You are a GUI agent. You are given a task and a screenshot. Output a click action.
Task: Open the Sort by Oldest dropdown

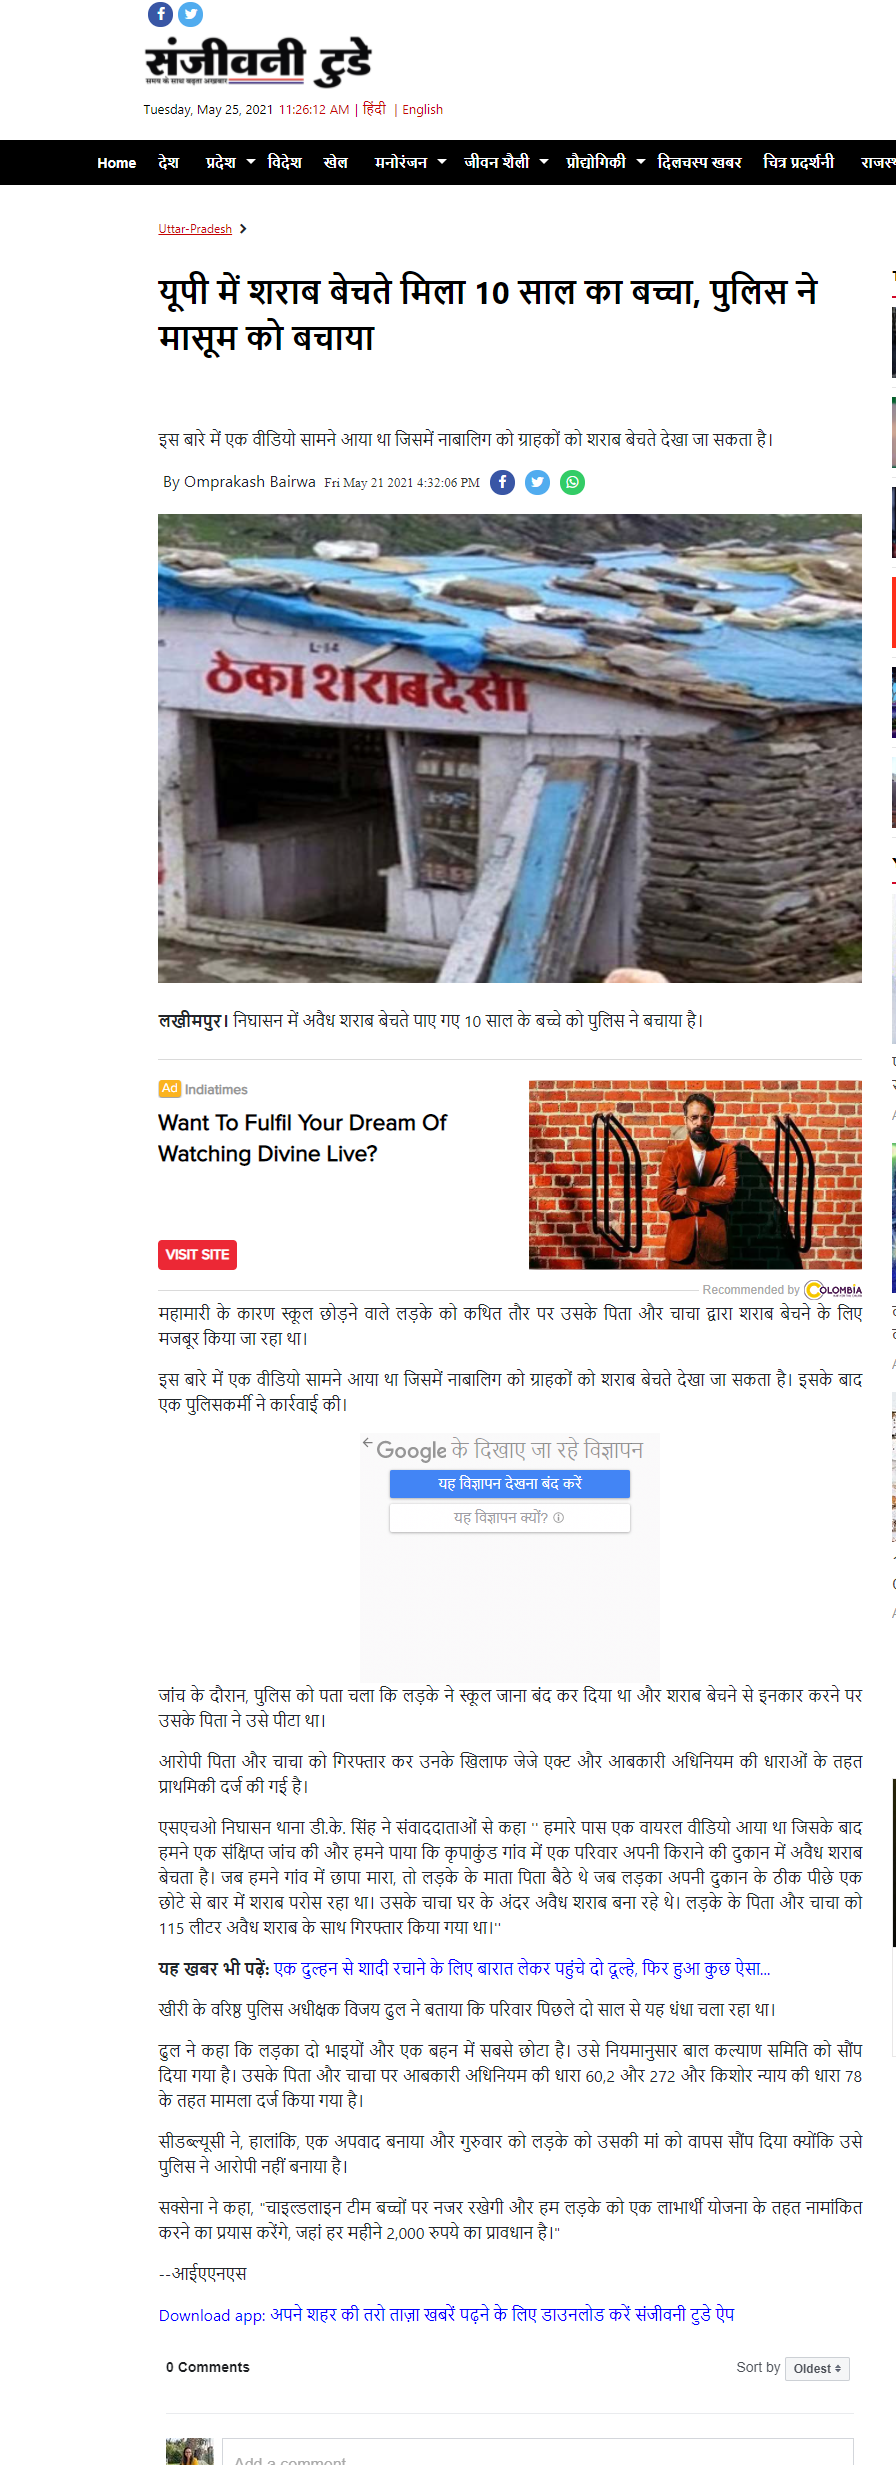[x=817, y=2368]
